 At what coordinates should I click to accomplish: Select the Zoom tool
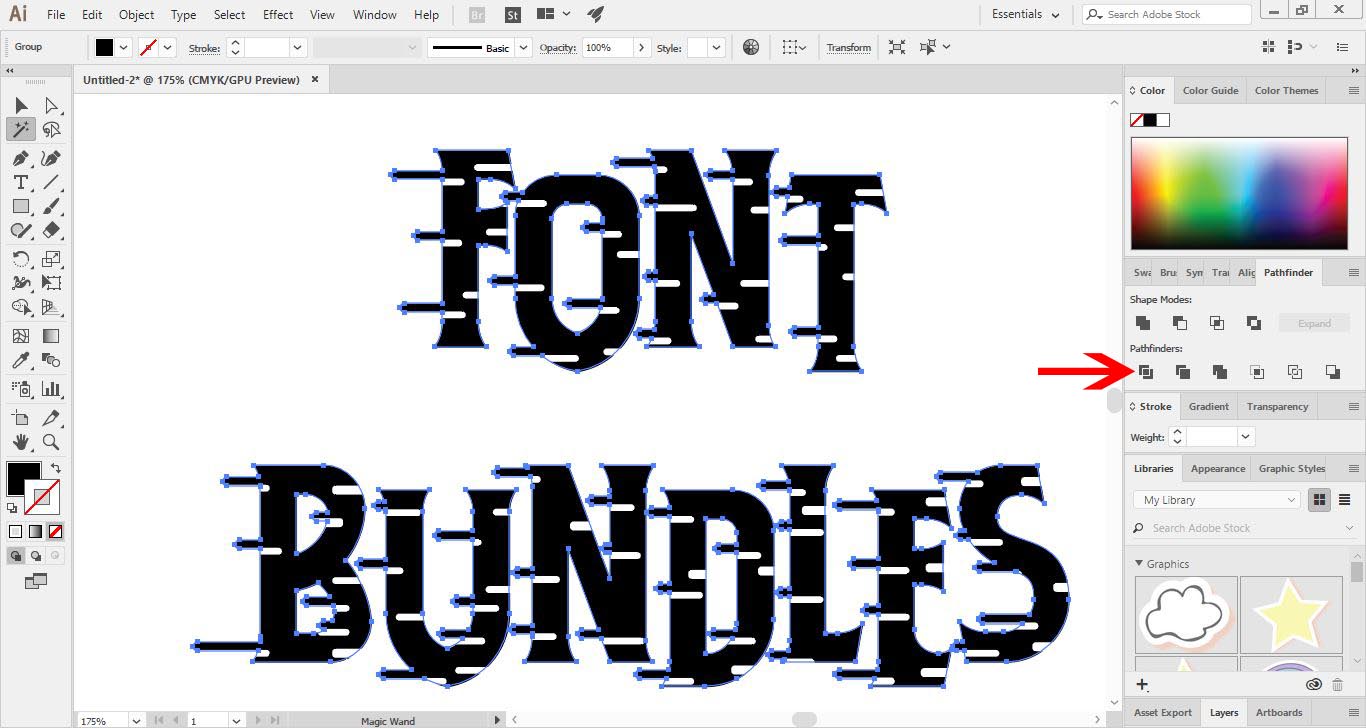[x=51, y=441]
